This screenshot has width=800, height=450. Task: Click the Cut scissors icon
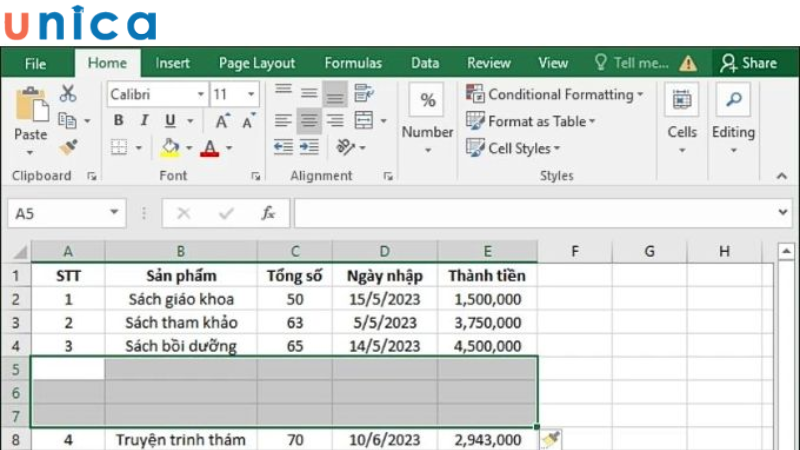pos(68,94)
